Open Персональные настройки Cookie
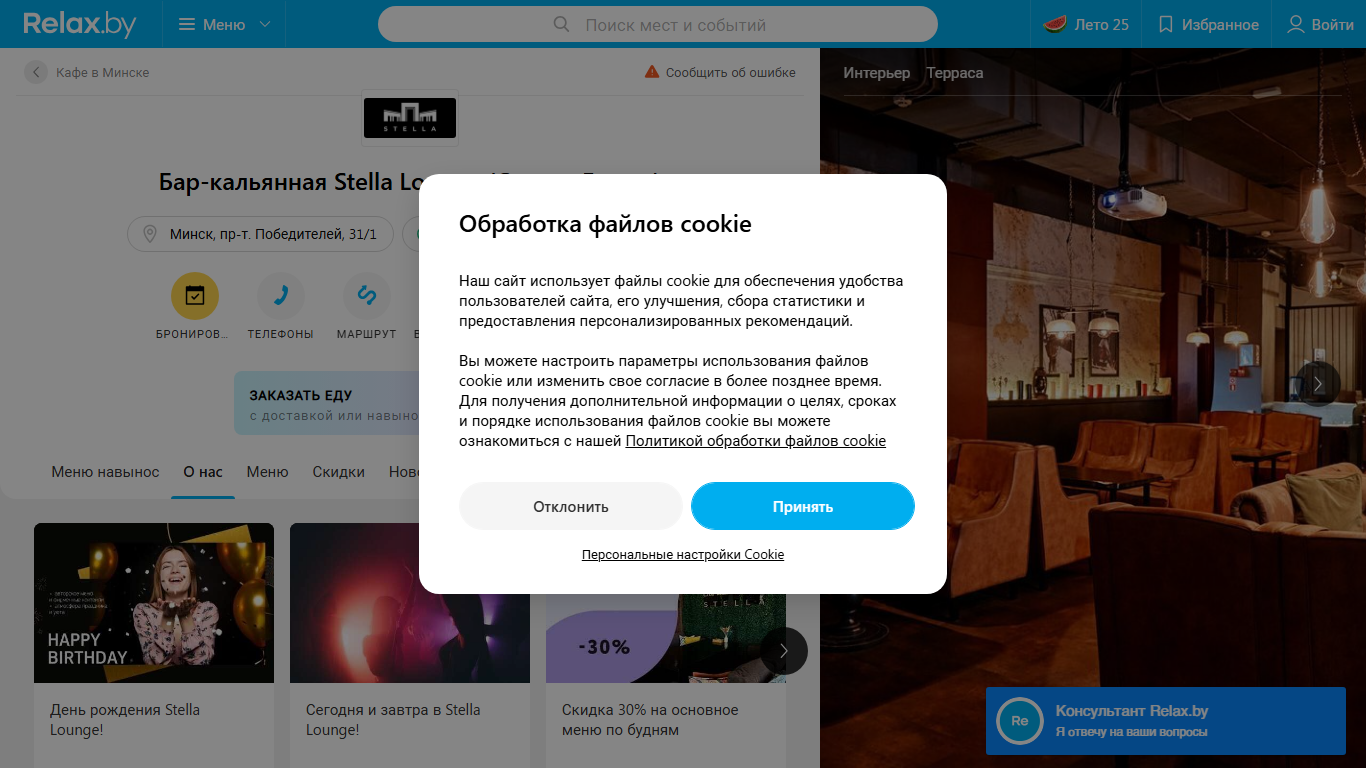Image resolution: width=1366 pixels, height=768 pixels. [x=683, y=554]
